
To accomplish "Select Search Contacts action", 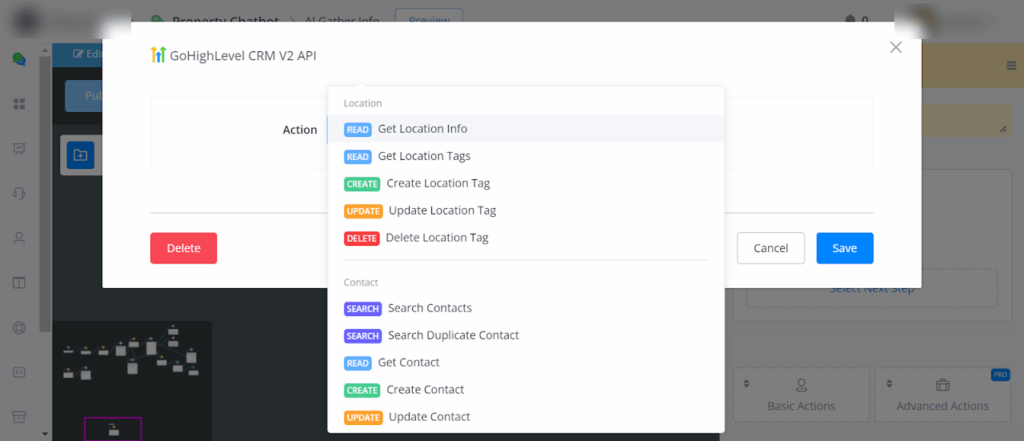I will [x=429, y=308].
